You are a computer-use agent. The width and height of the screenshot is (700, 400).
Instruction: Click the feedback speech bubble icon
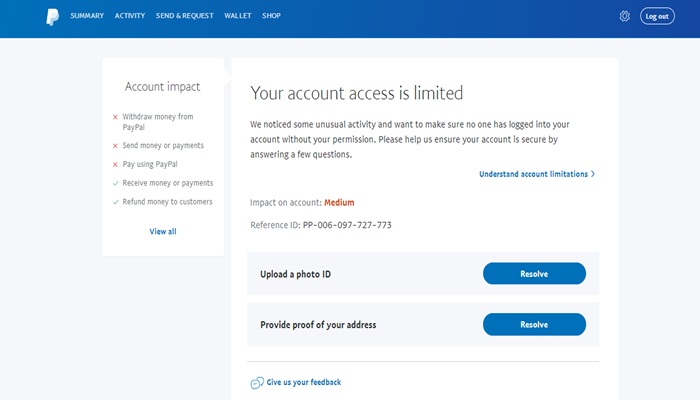click(257, 383)
